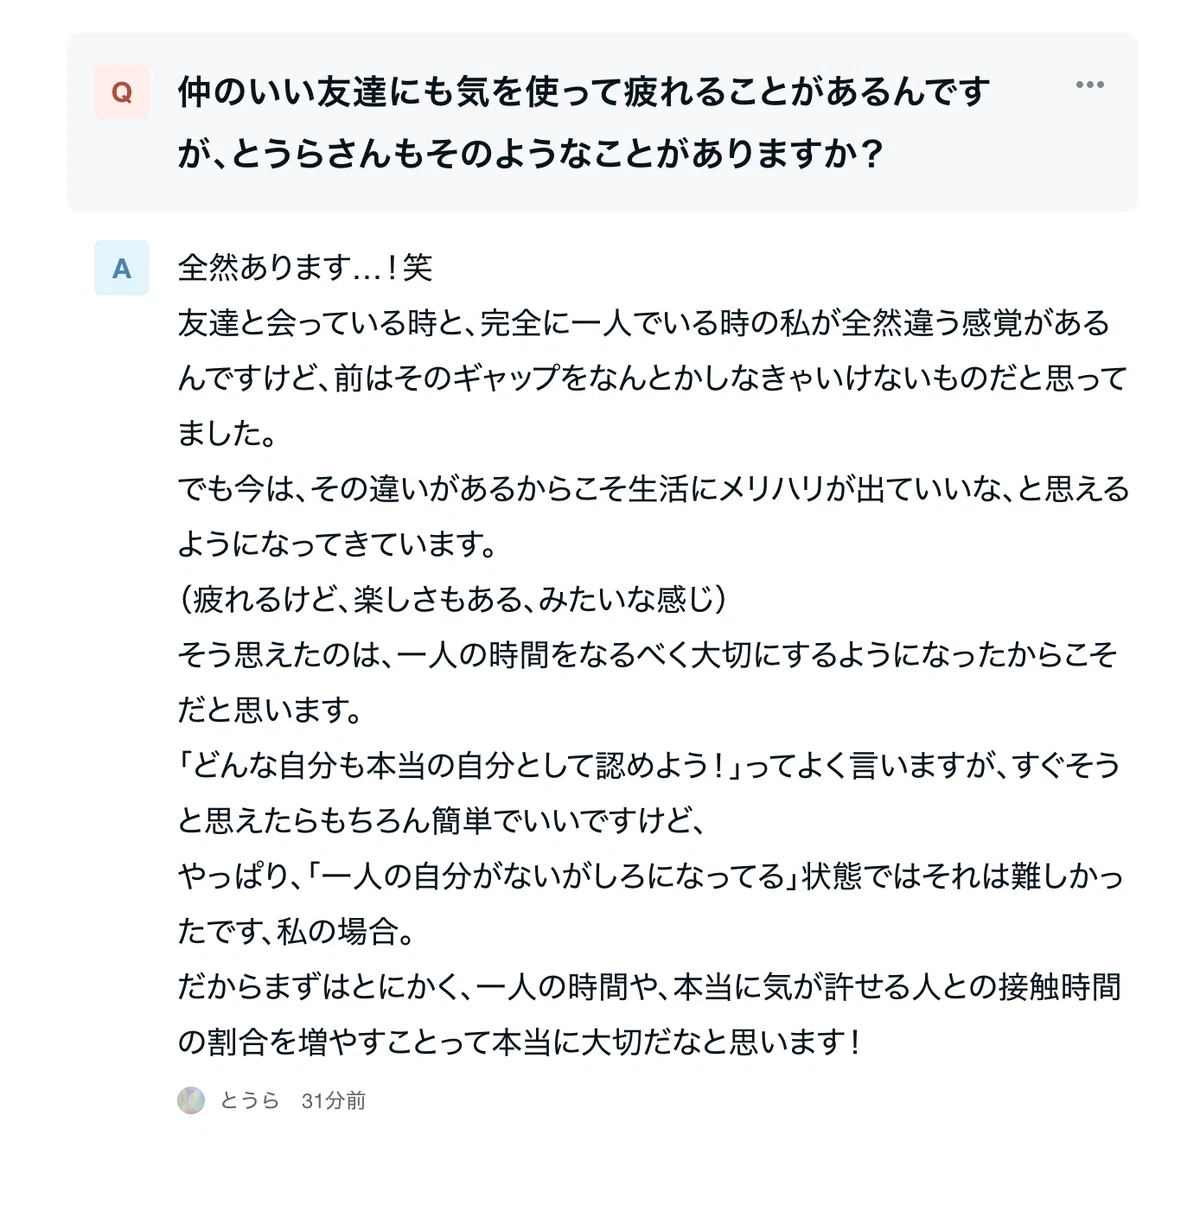Click the blue A answer badge
Image resolution: width=1200 pixels, height=1210 pixels.
point(122,268)
